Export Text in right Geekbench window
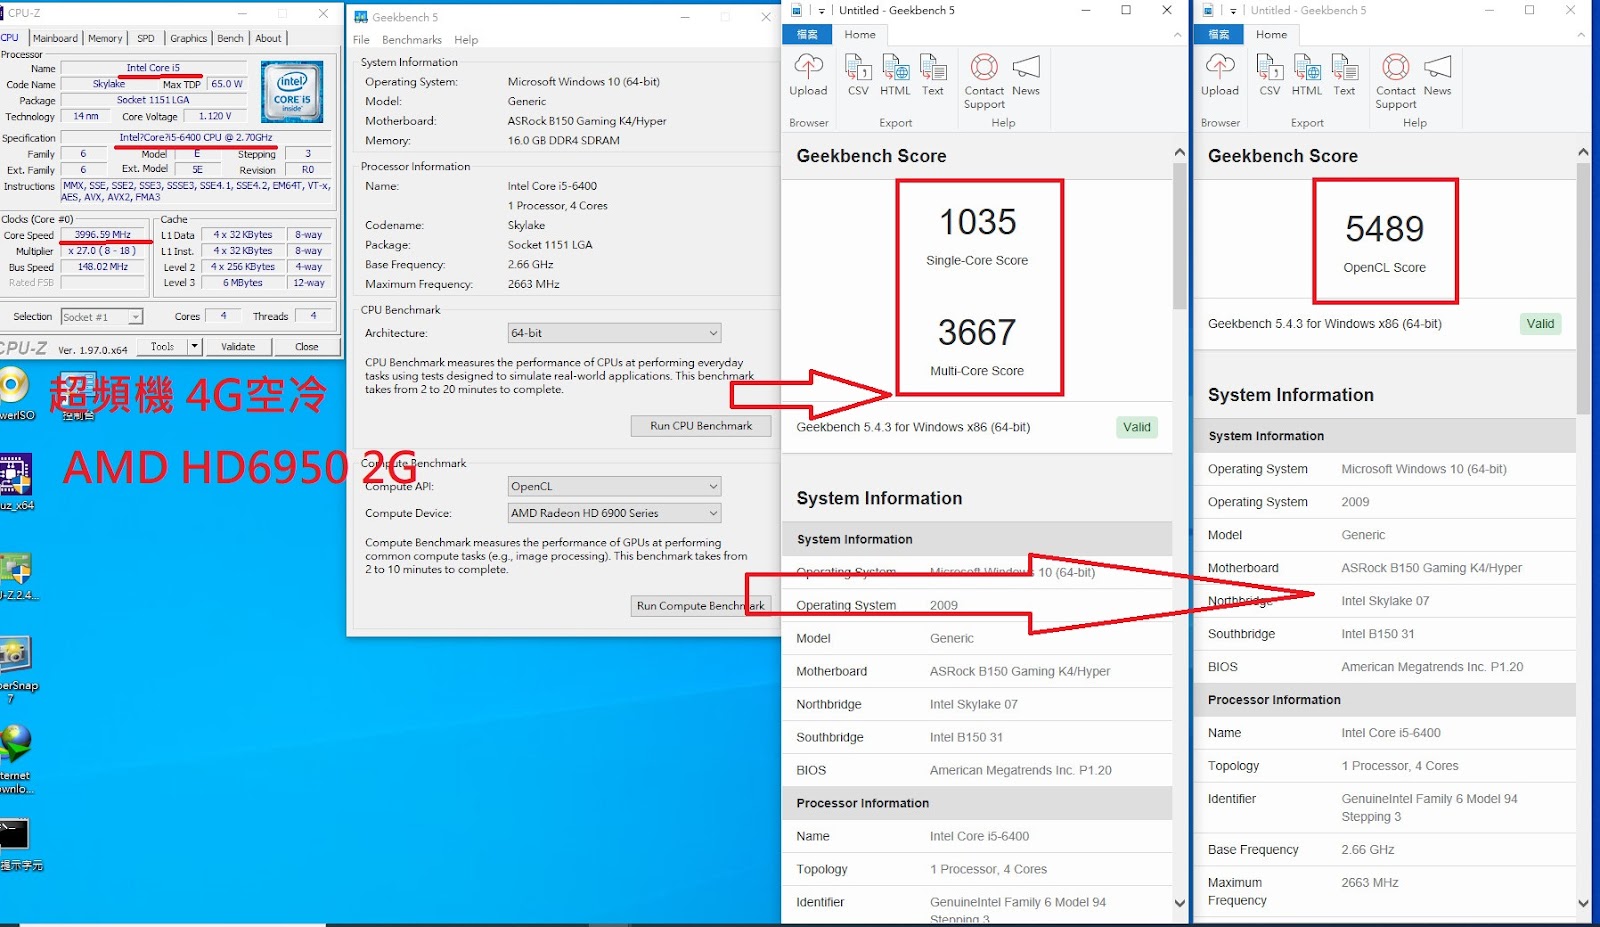This screenshot has height=927, width=1600. pyautogui.click(x=1345, y=67)
